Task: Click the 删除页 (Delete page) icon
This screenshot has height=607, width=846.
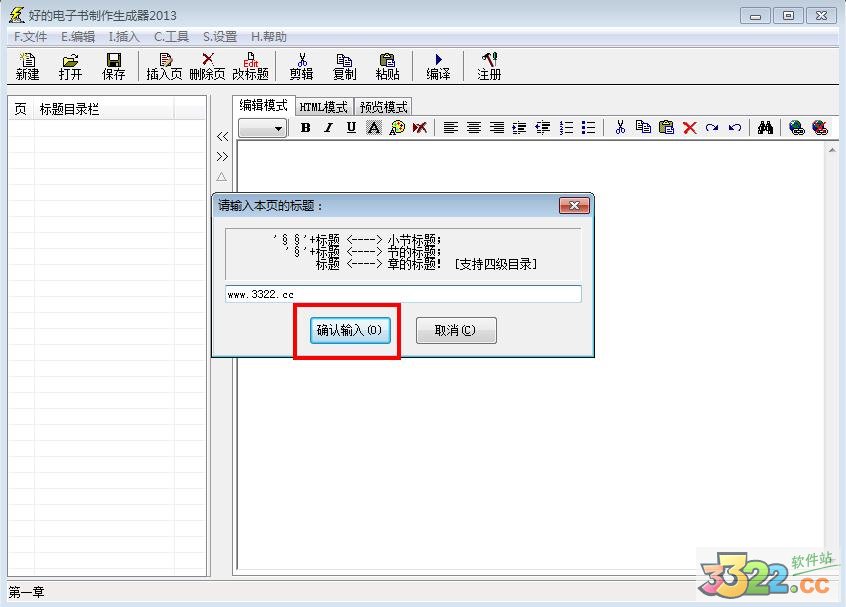Action: [207, 66]
